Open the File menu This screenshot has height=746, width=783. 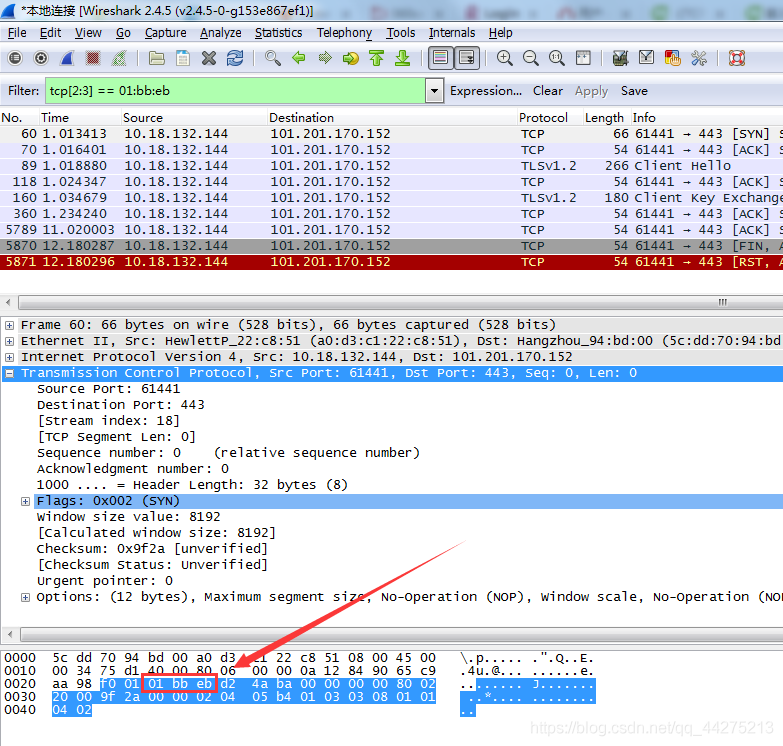click(x=17, y=33)
